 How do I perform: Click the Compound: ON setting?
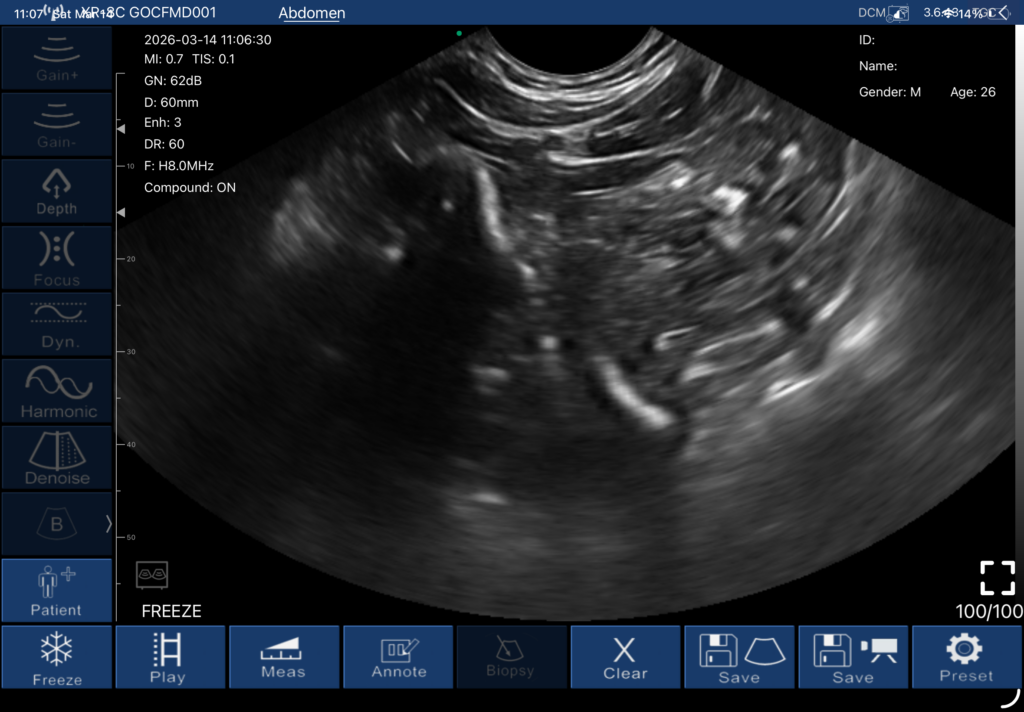click(x=190, y=187)
